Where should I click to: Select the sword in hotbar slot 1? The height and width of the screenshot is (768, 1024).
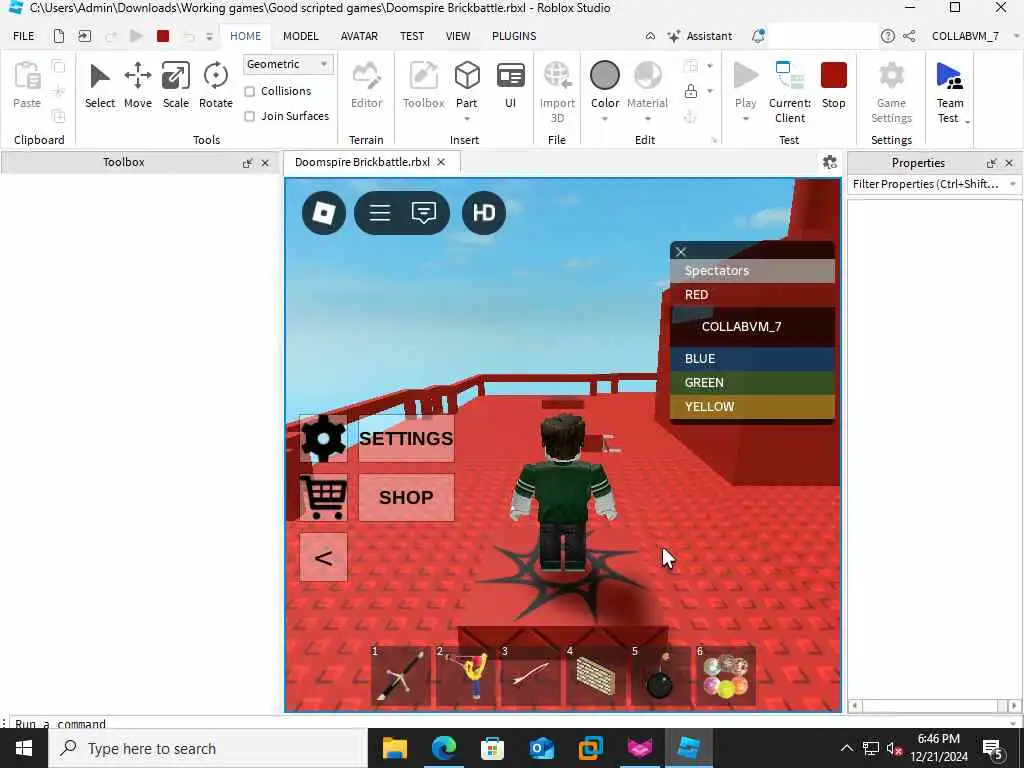(401, 676)
